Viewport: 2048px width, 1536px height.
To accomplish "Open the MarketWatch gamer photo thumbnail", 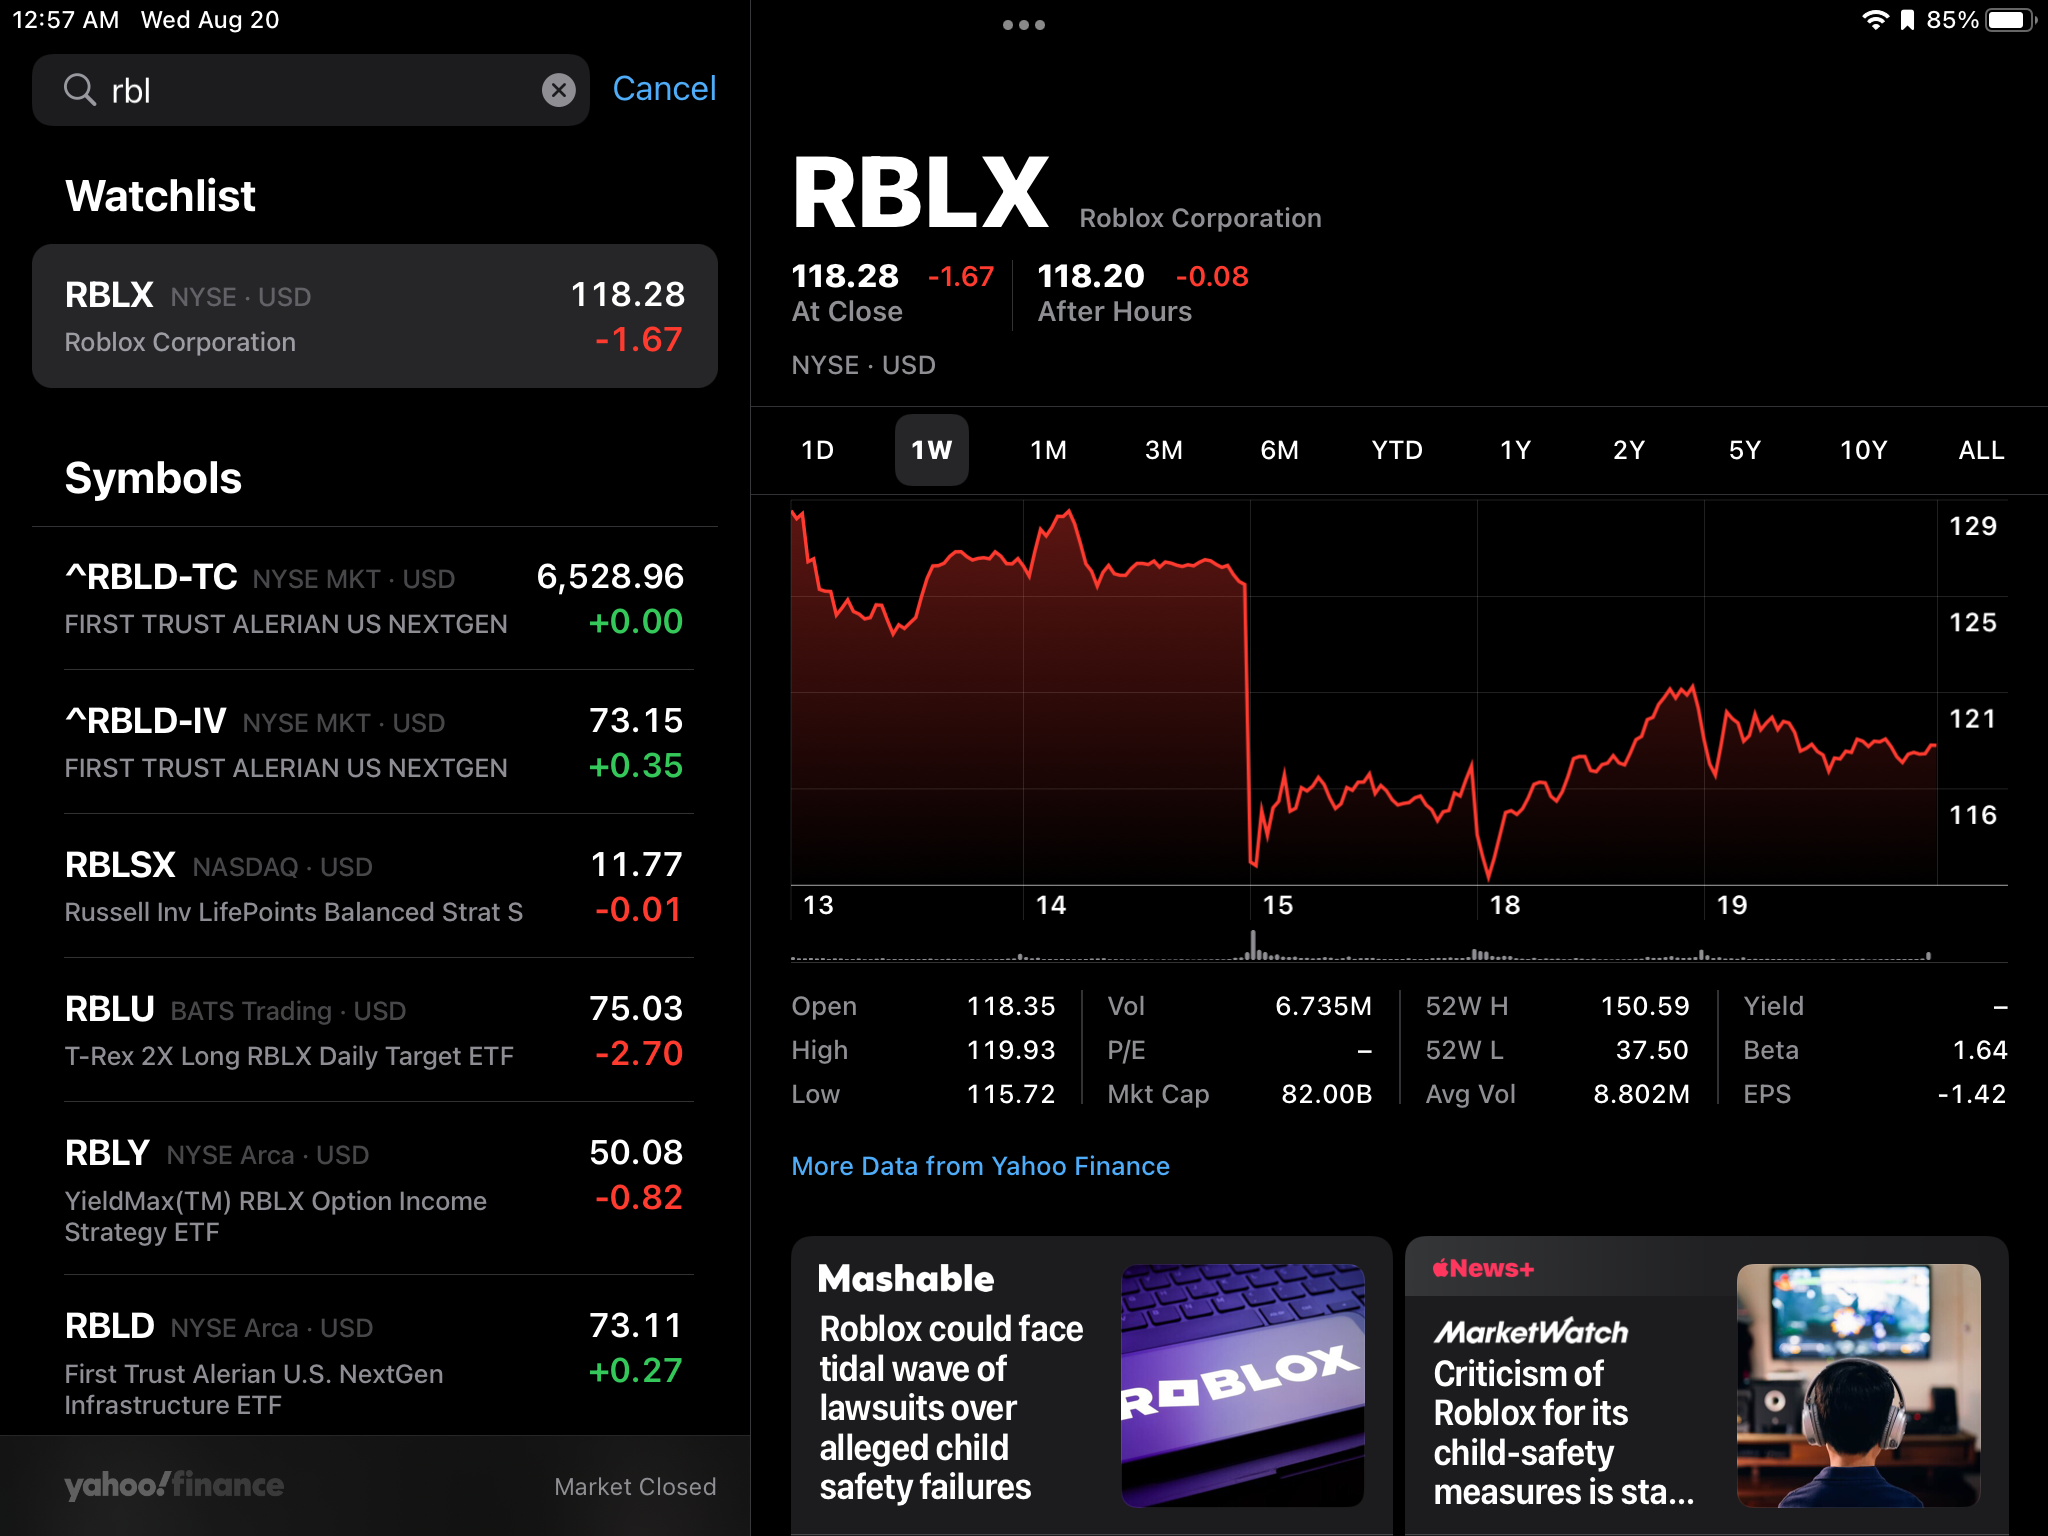I will point(1858,1385).
